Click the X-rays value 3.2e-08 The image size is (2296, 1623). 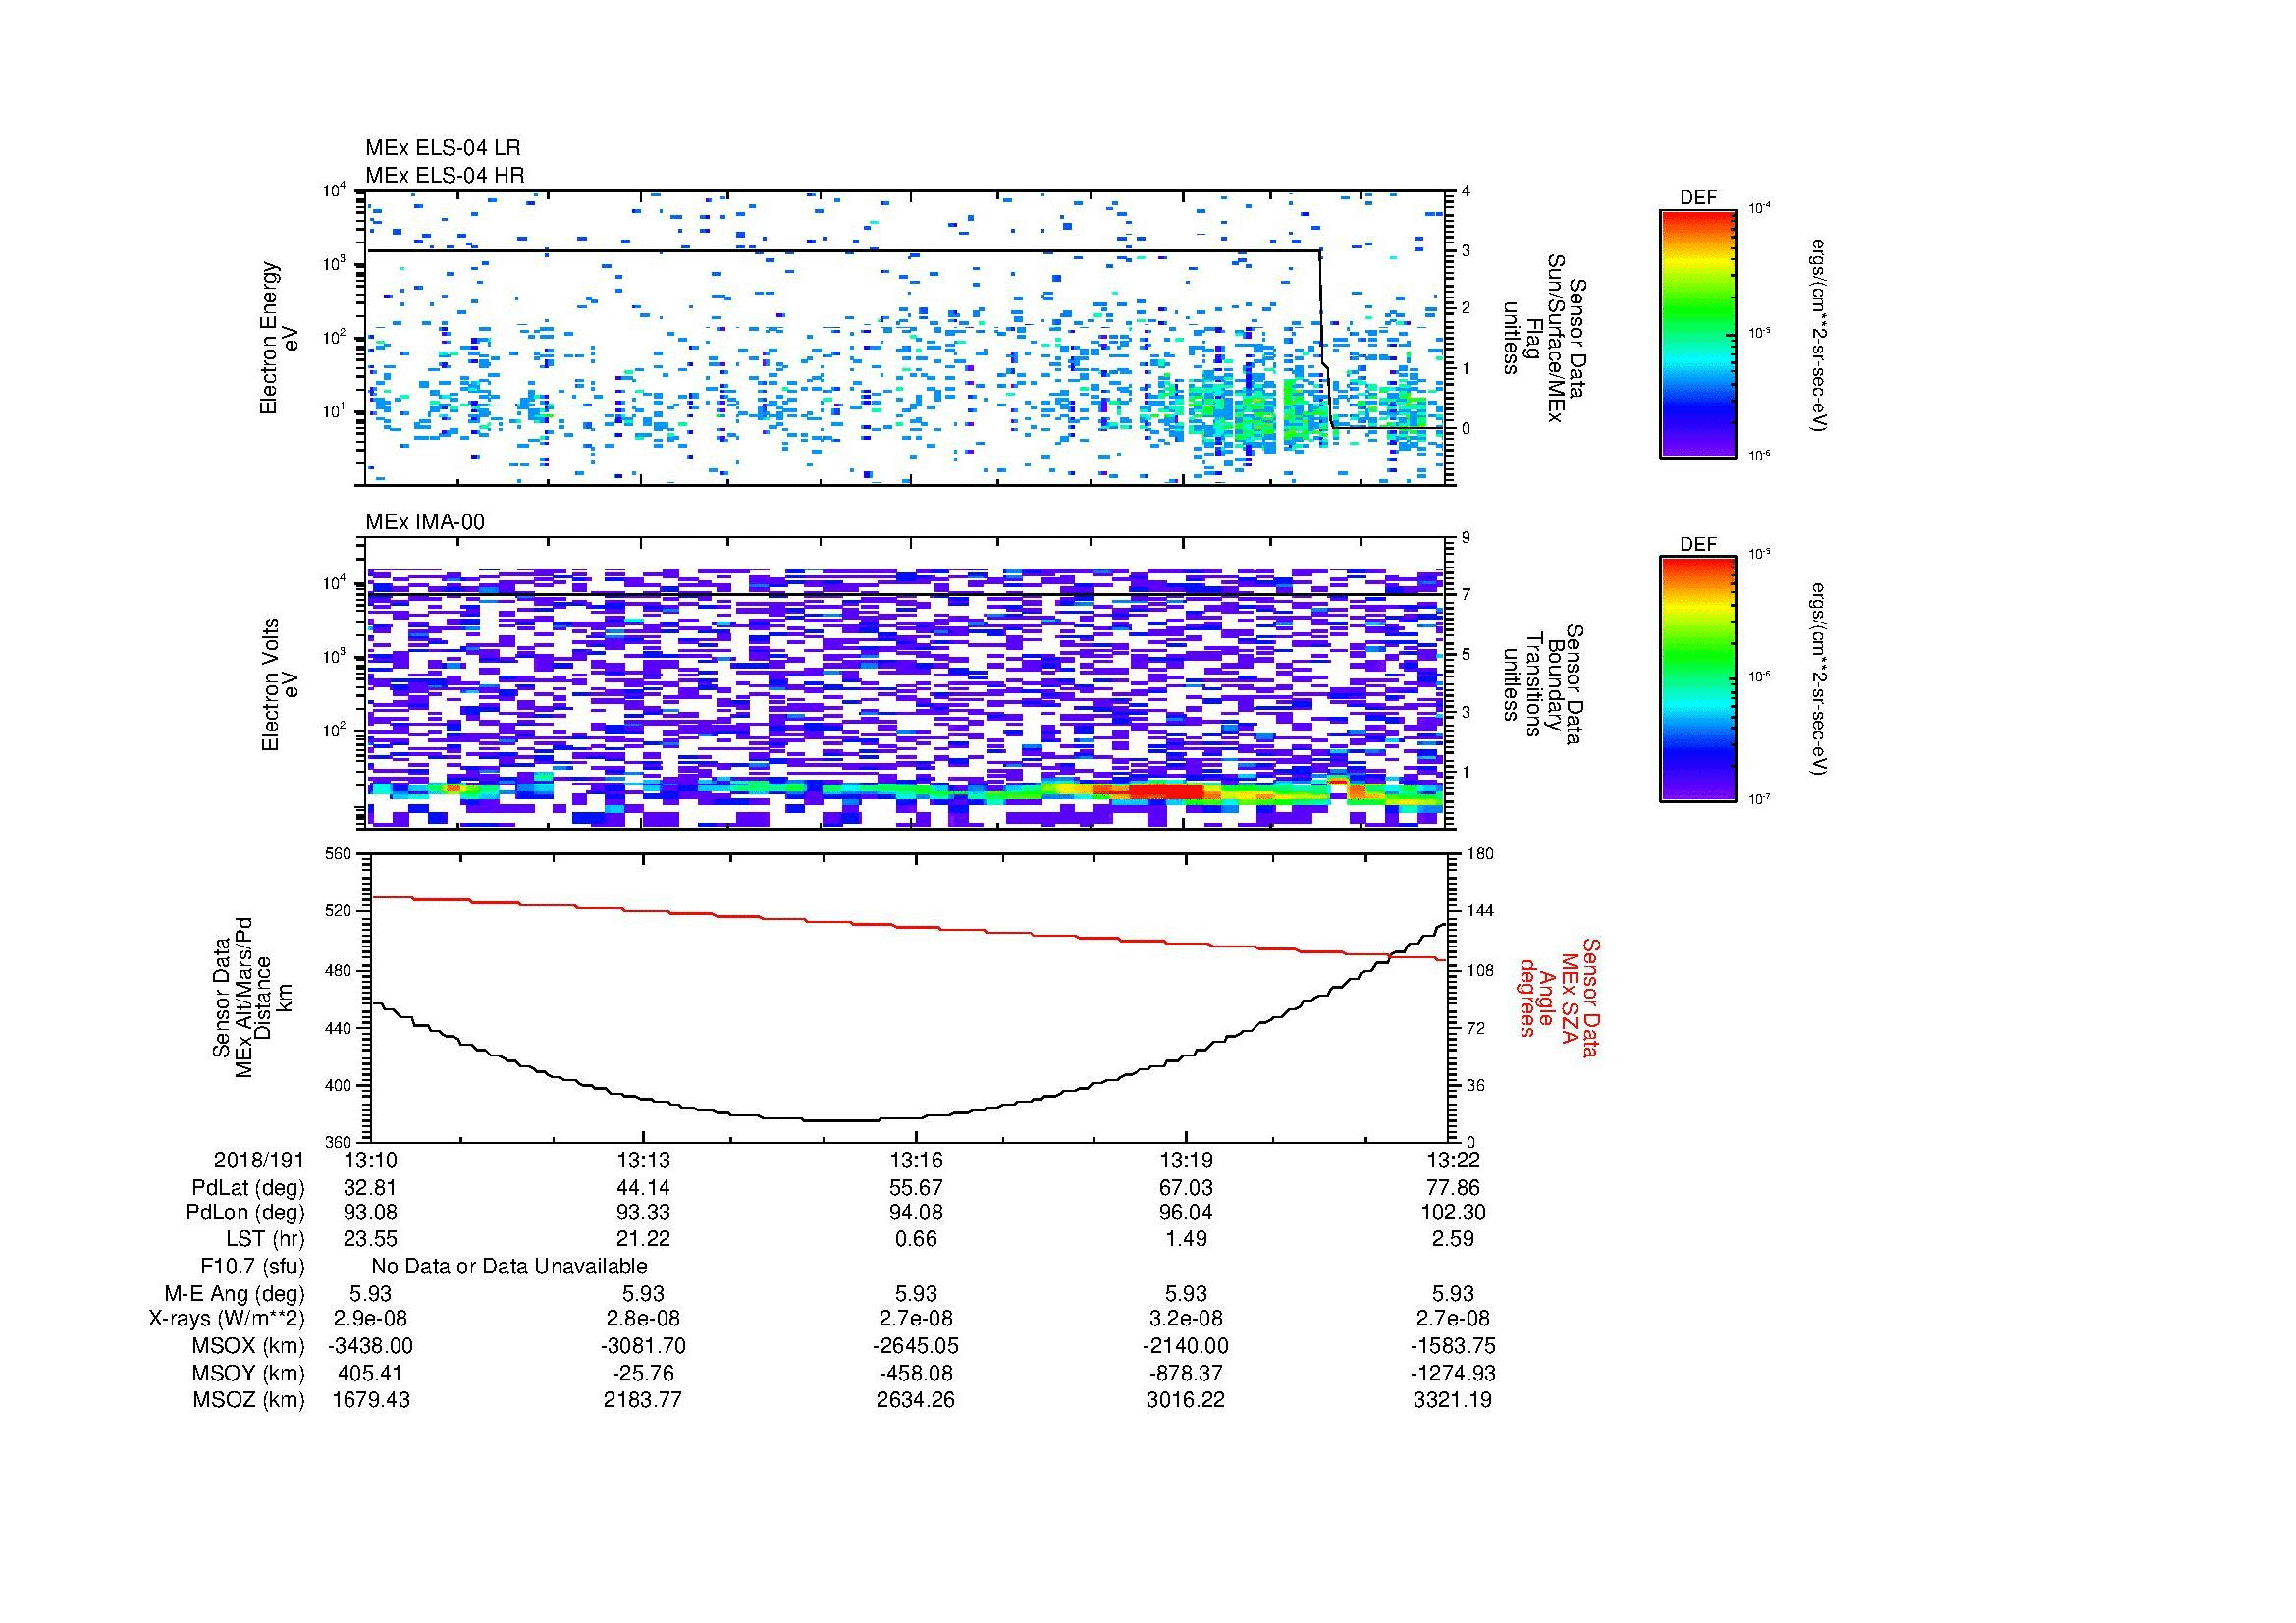point(1186,1320)
